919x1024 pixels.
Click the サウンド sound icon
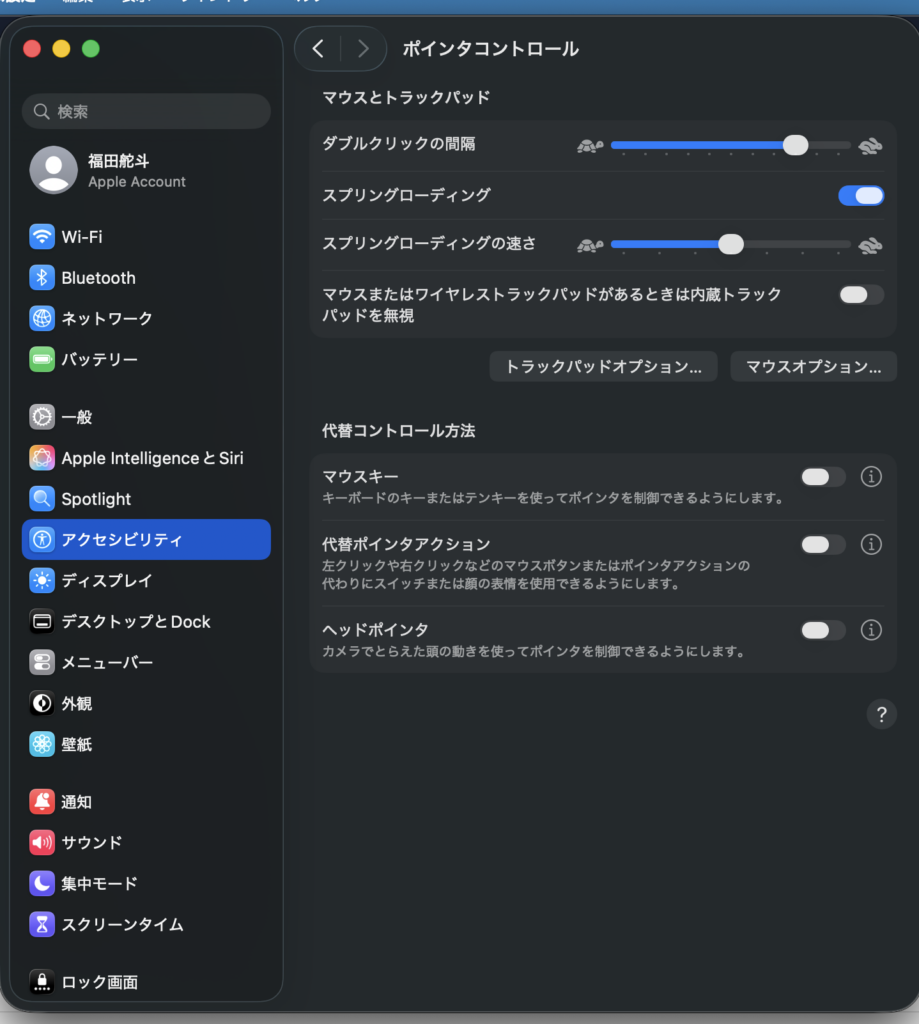[x=42, y=842]
